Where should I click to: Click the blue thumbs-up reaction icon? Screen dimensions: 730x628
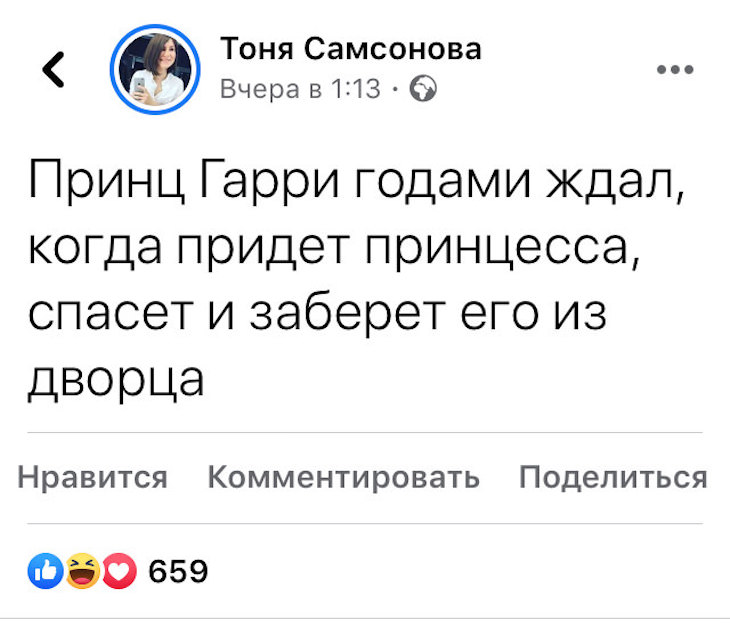46,571
